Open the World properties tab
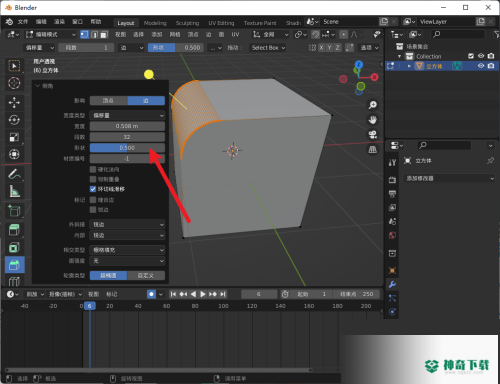Image resolution: width=500 pixels, height=384 pixels. [x=392, y=235]
